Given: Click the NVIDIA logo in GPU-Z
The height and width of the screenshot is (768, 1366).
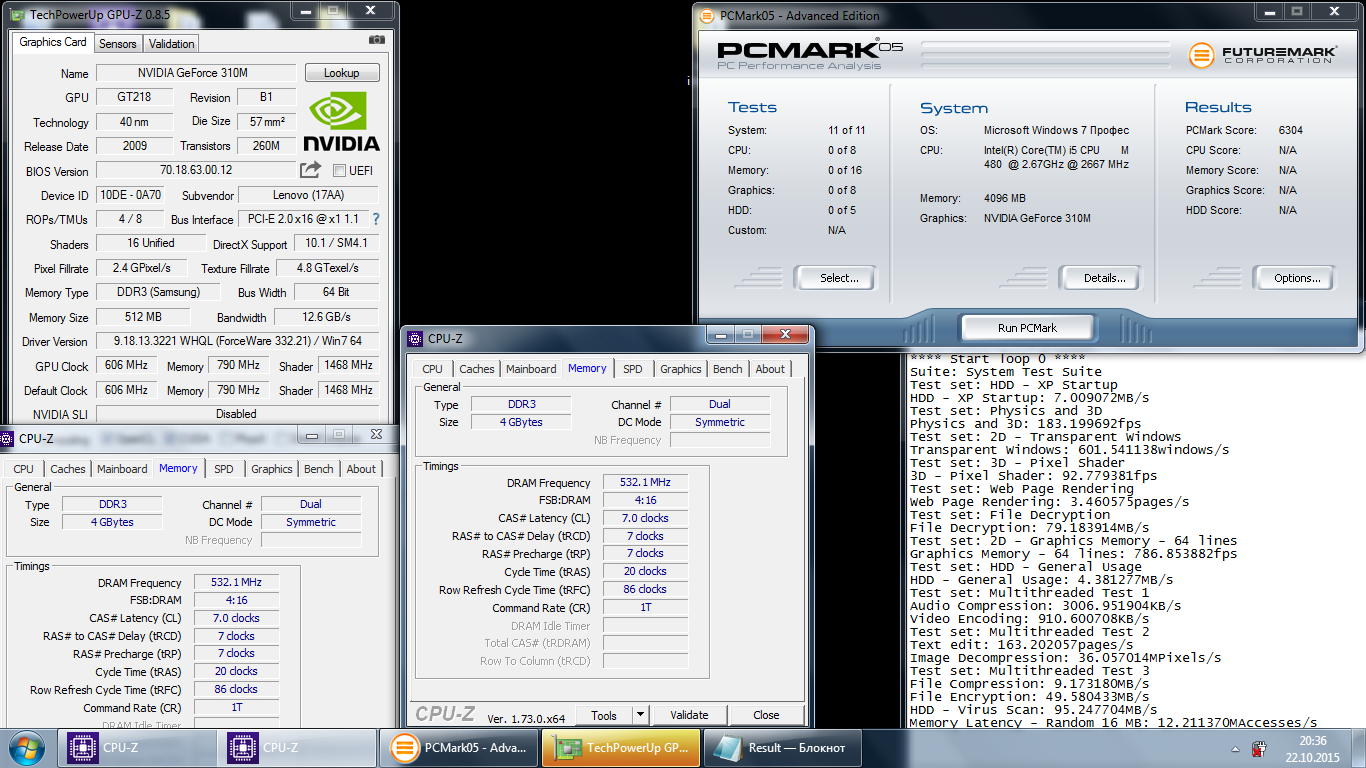Looking at the screenshot, I should point(341,121).
